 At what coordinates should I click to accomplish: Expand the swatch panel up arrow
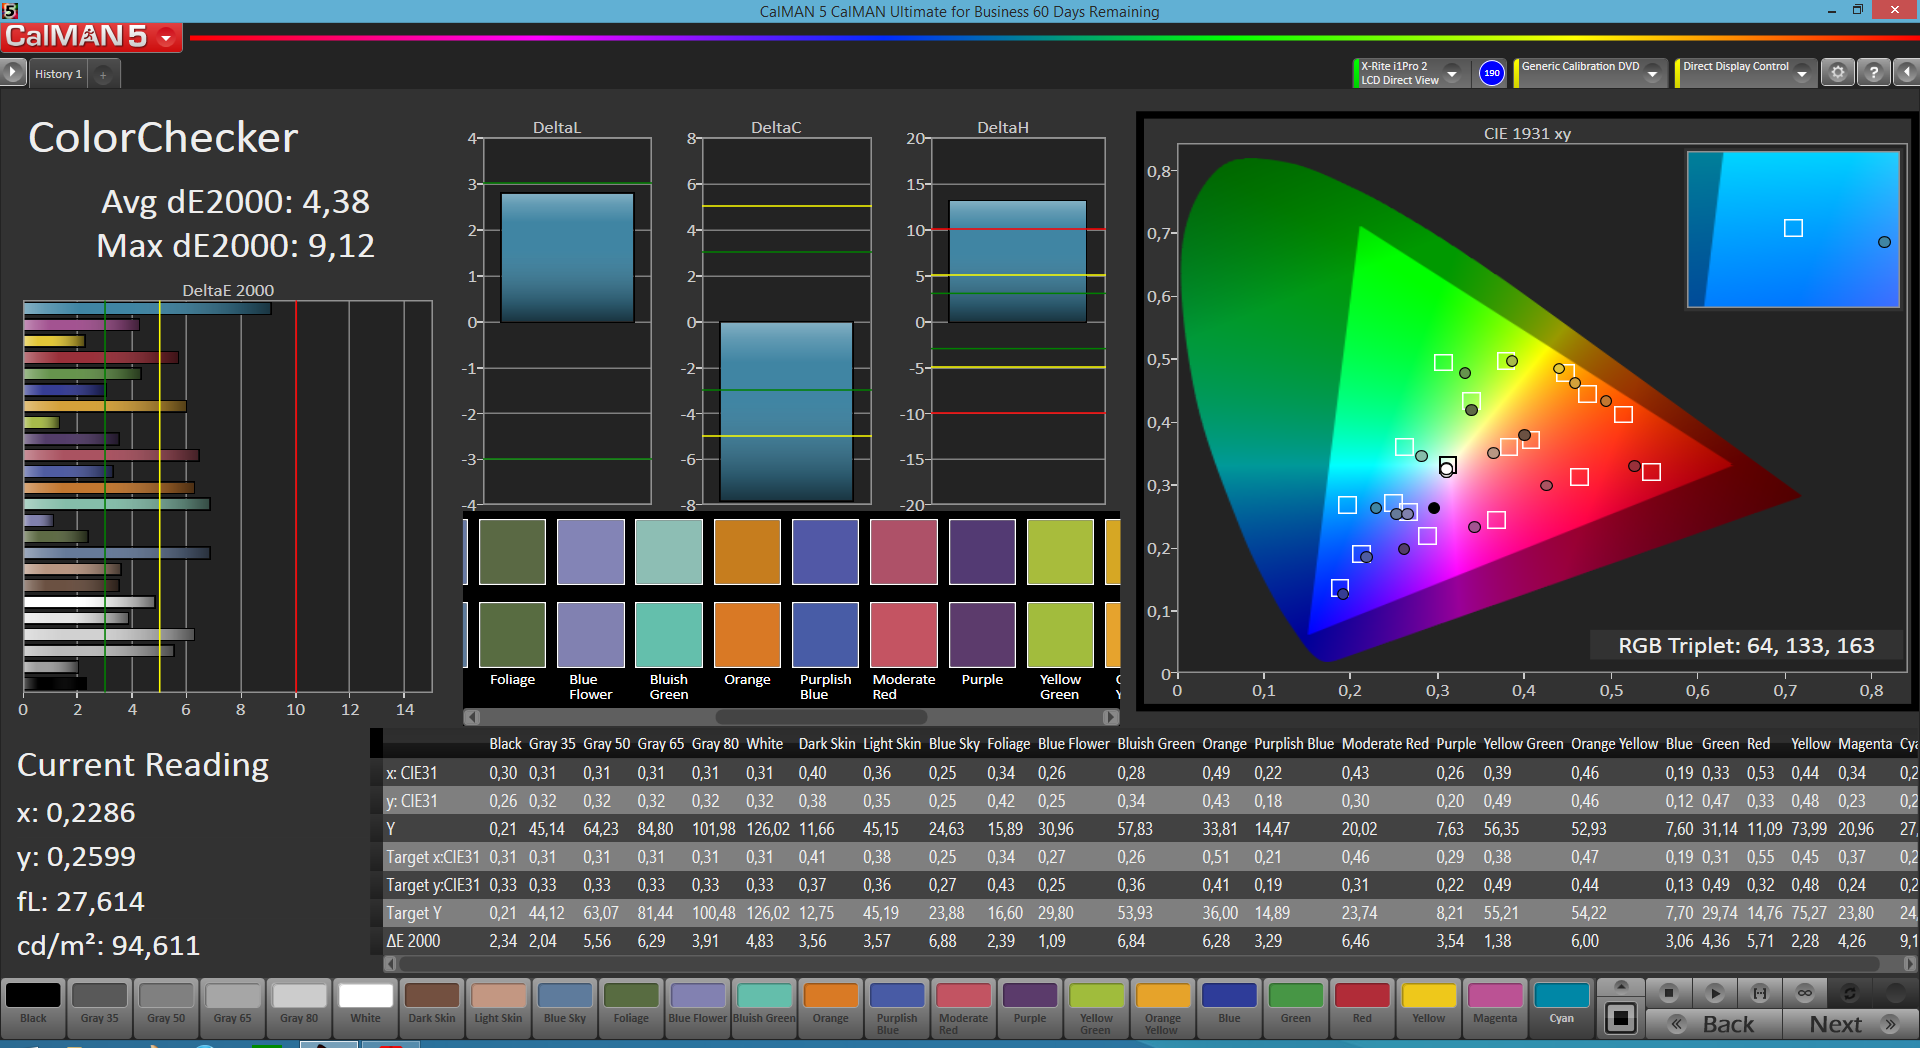pyautogui.click(x=1621, y=987)
